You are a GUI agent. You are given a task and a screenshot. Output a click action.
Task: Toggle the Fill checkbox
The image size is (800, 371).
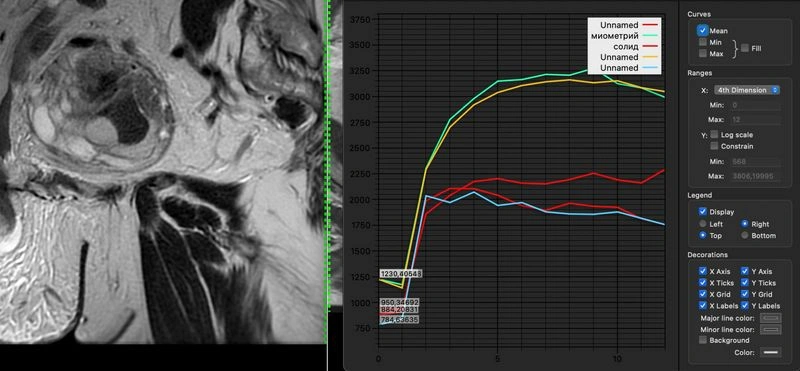(x=745, y=47)
